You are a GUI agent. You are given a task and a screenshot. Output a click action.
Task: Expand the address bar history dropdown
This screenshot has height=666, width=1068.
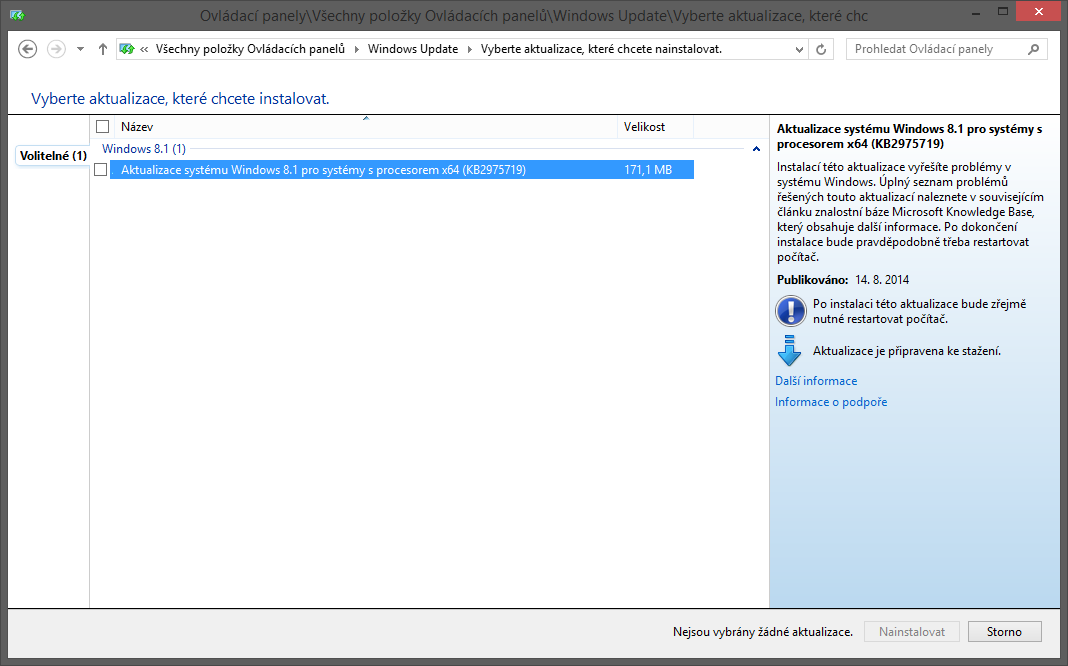(800, 50)
